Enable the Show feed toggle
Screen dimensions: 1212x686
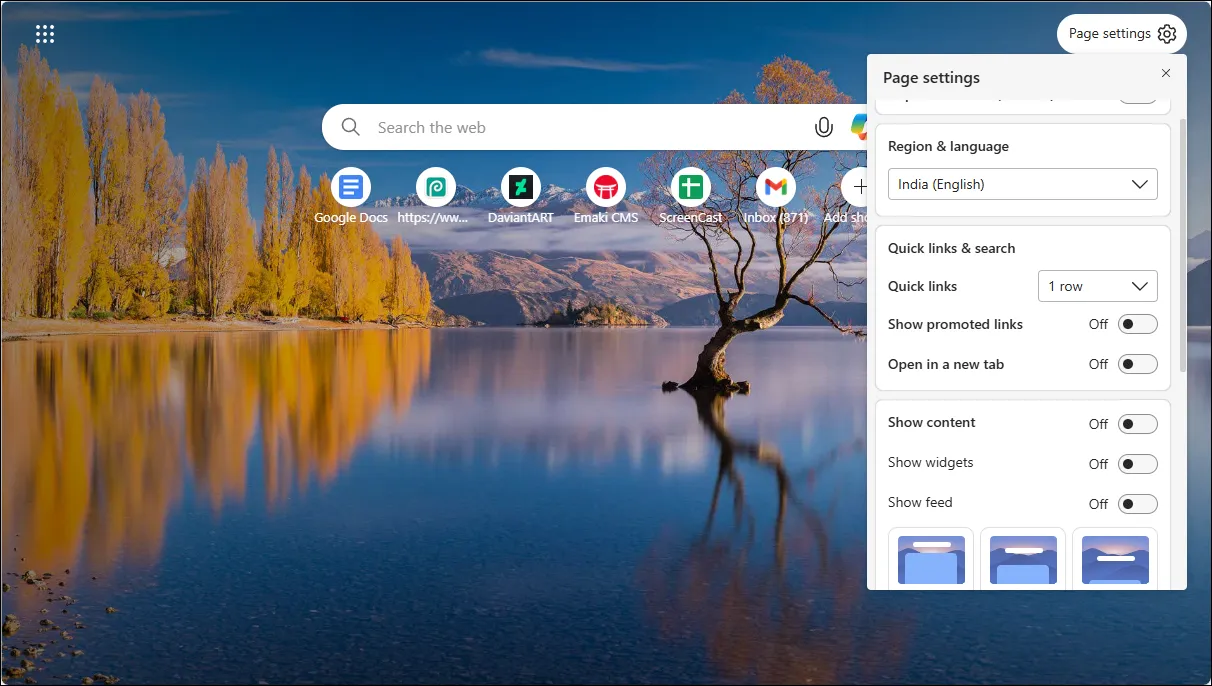pyautogui.click(x=1137, y=503)
